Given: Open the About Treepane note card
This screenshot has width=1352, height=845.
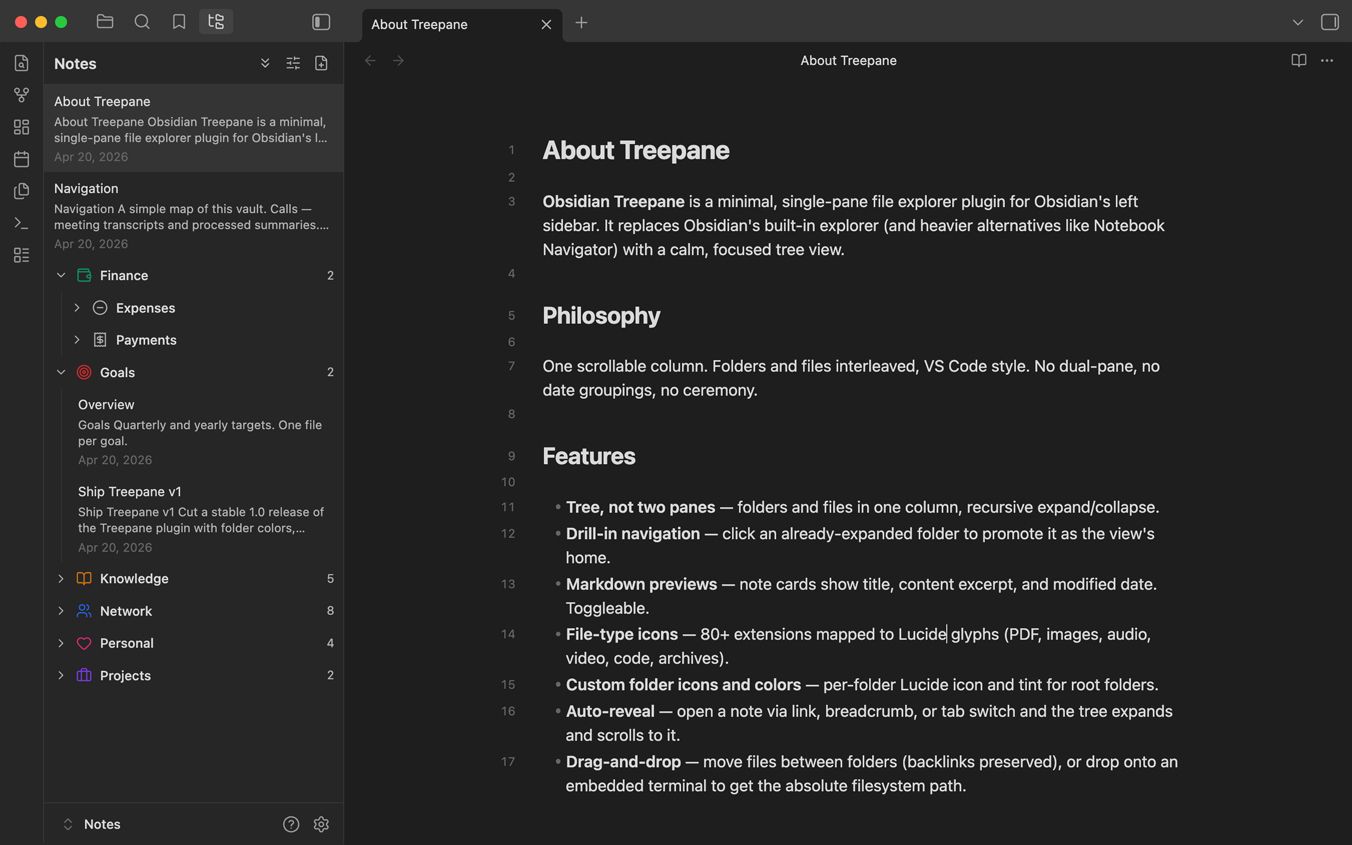Looking at the screenshot, I should click(193, 128).
